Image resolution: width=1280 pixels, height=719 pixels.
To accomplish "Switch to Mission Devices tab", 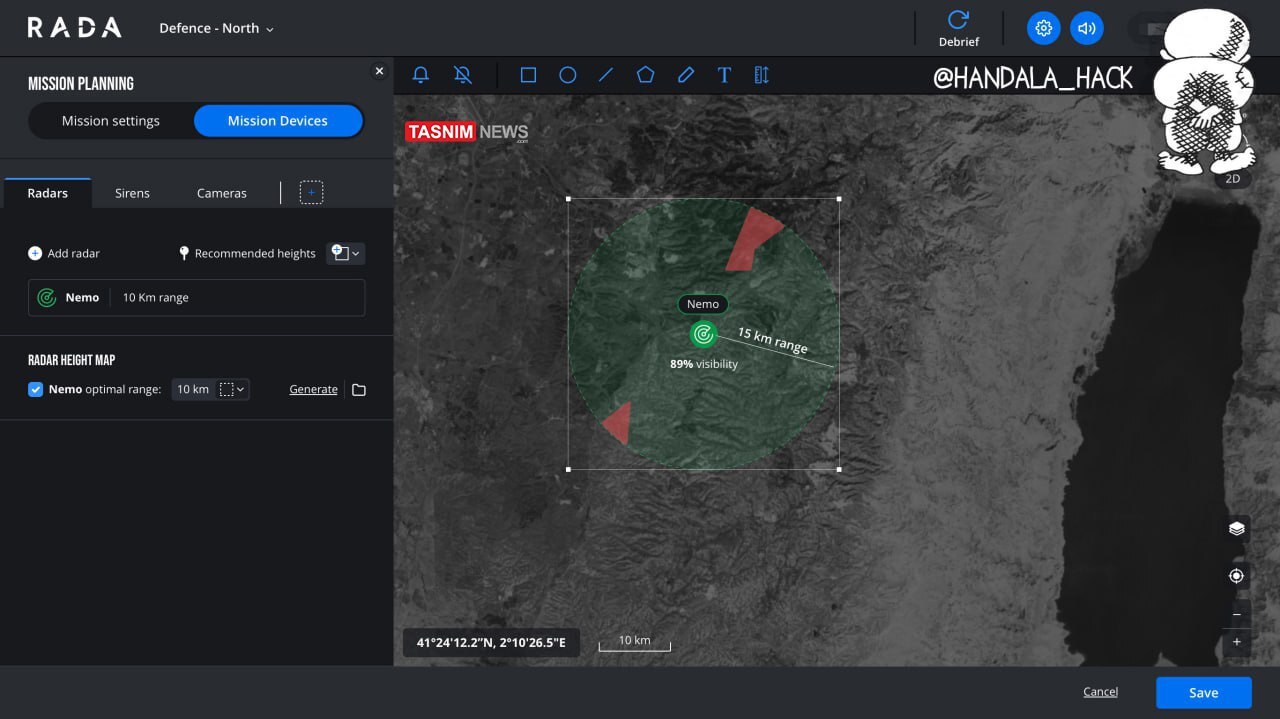I will coord(278,121).
